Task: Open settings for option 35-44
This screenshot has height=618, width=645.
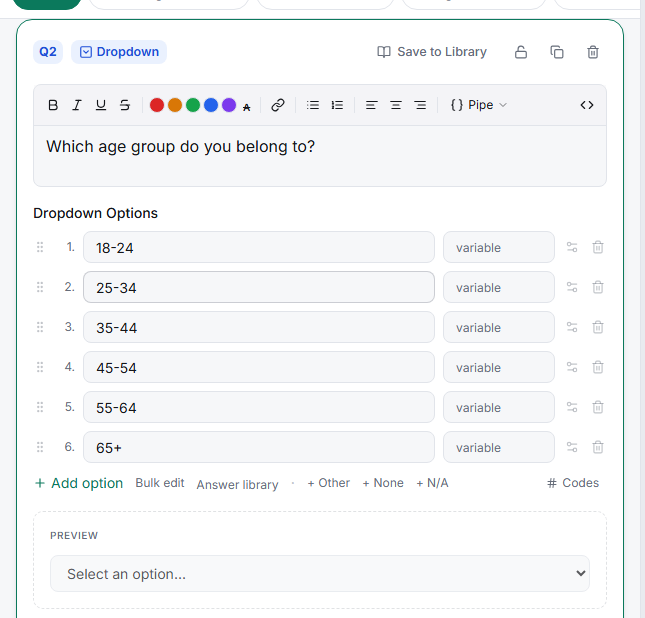Action: (572, 327)
